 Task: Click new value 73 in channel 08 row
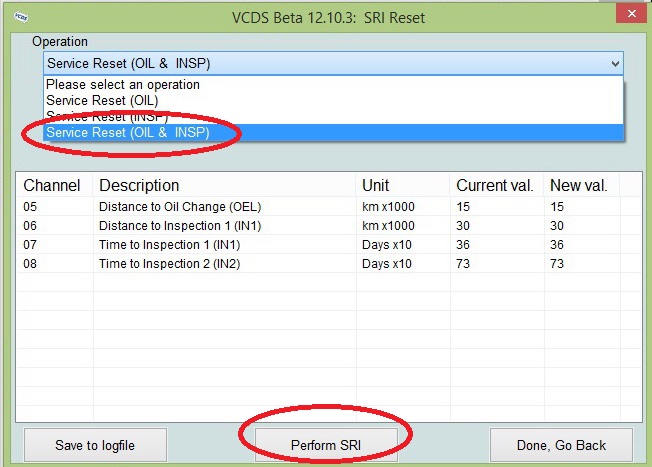coord(557,264)
